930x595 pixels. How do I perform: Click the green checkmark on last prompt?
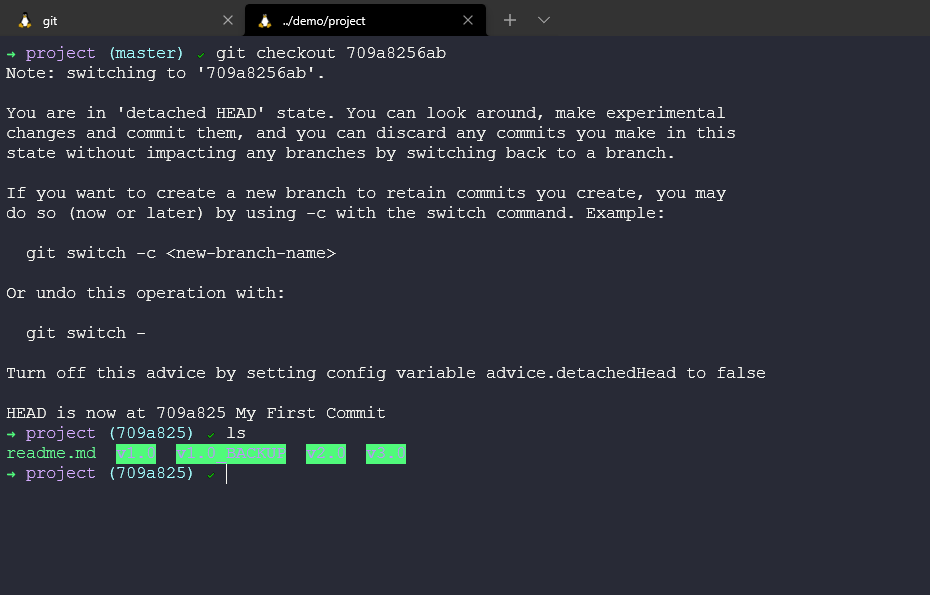(211, 474)
